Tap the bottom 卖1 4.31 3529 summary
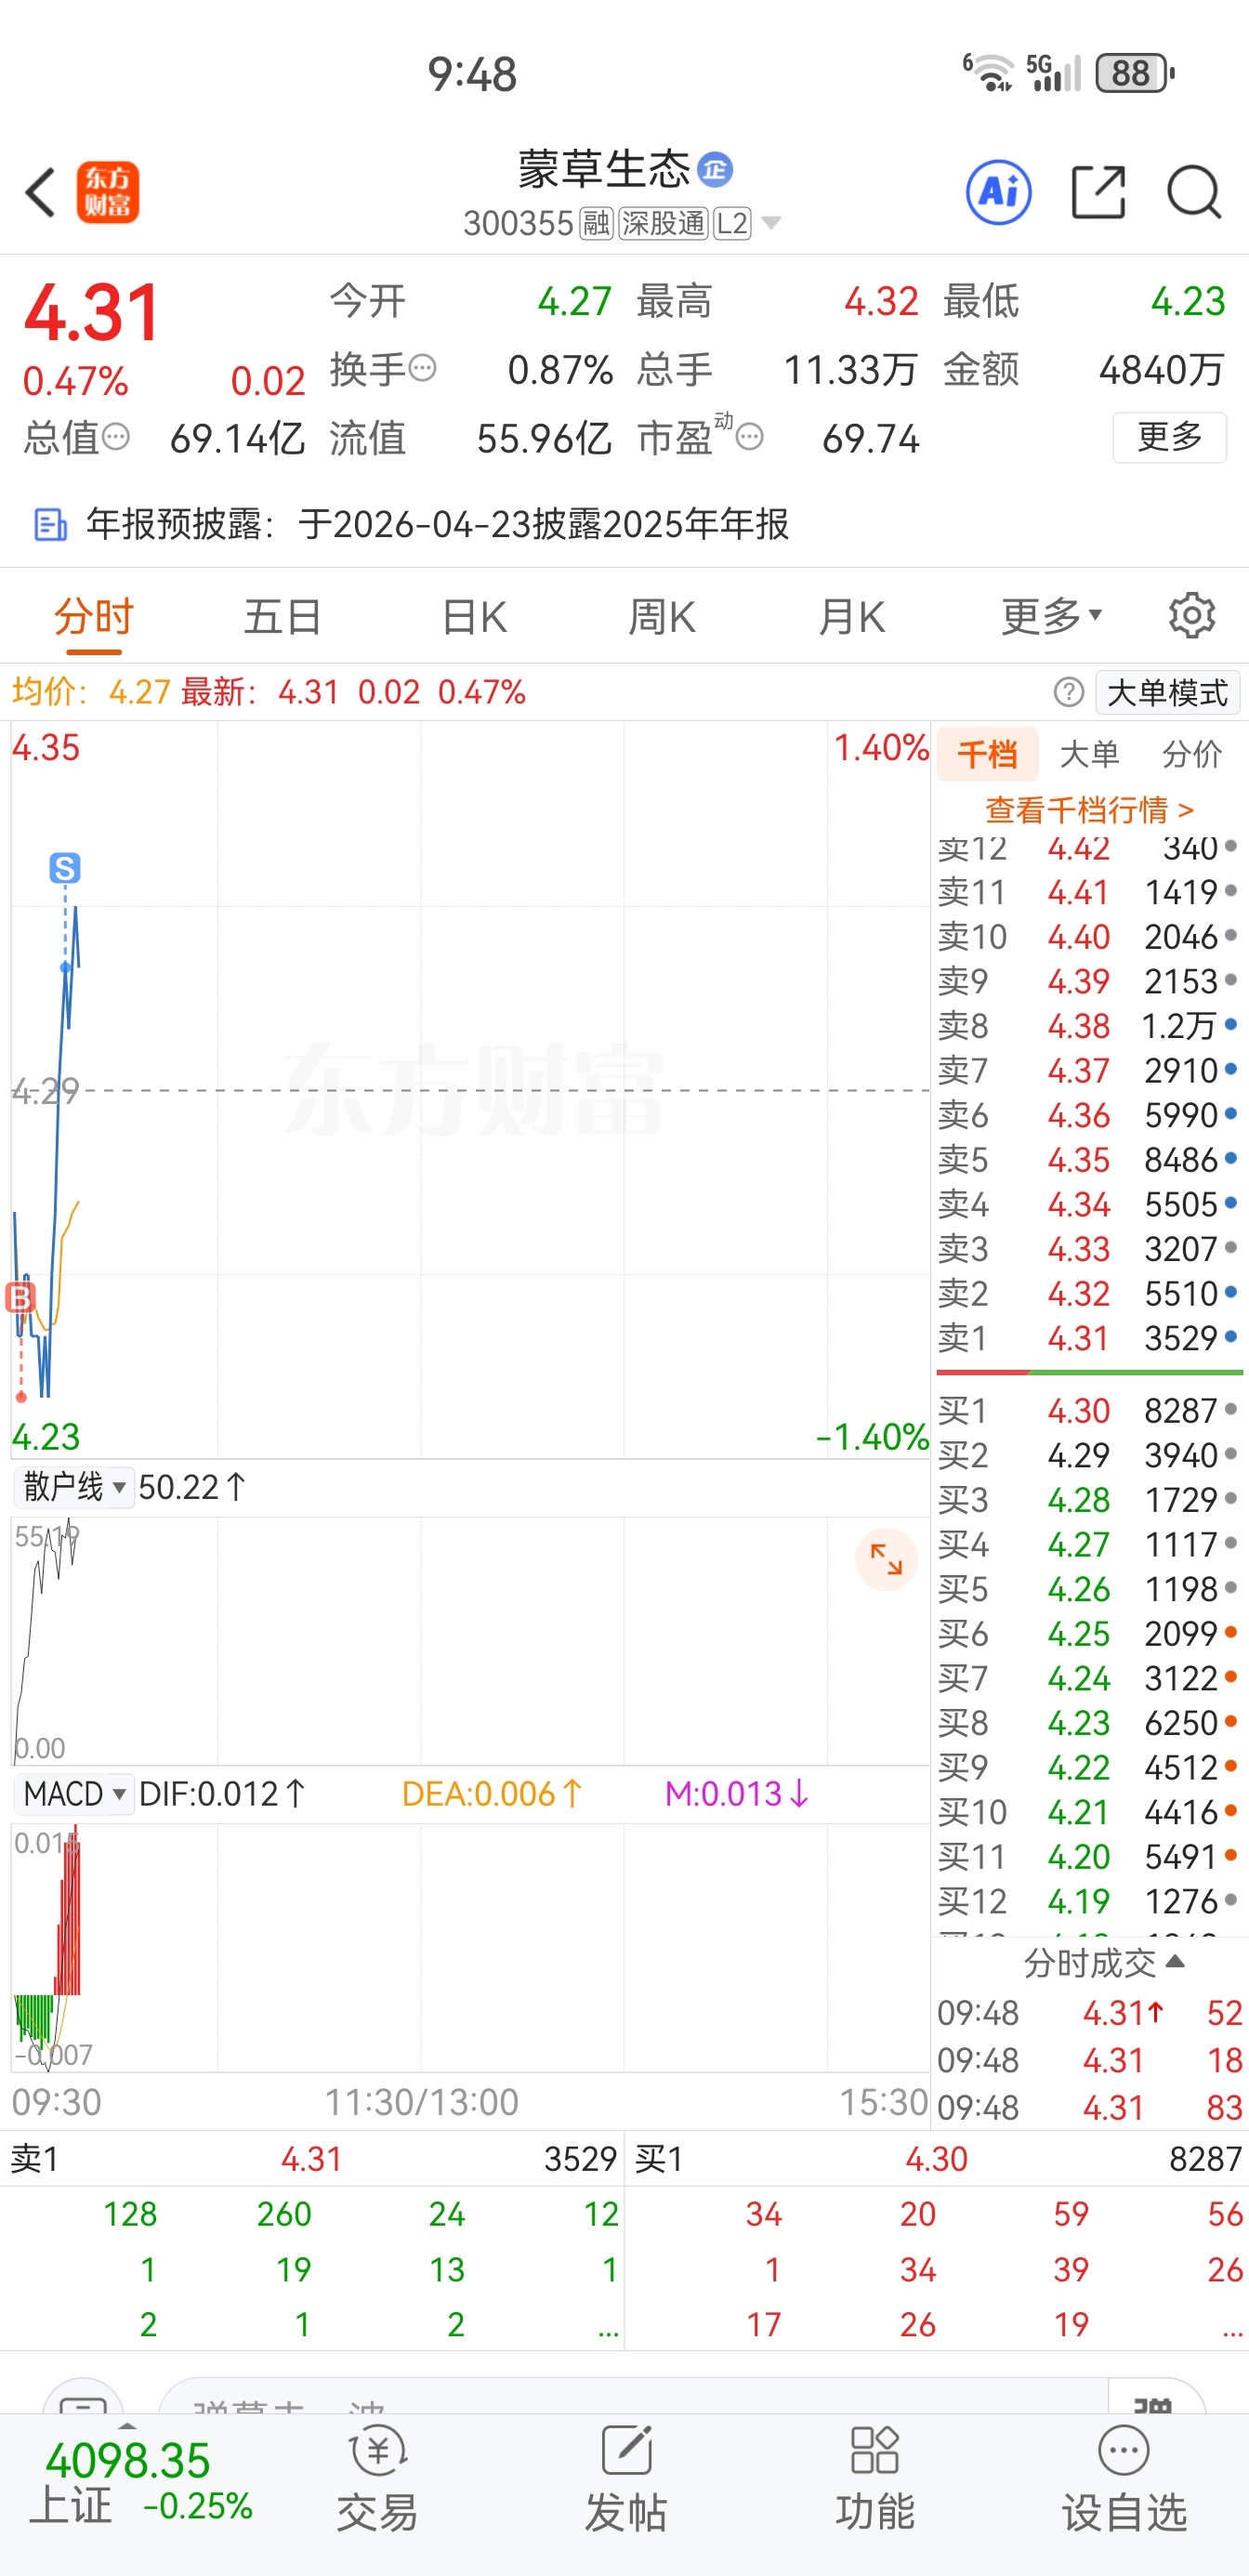Viewport: 1249px width, 2576px height. coord(312,2159)
